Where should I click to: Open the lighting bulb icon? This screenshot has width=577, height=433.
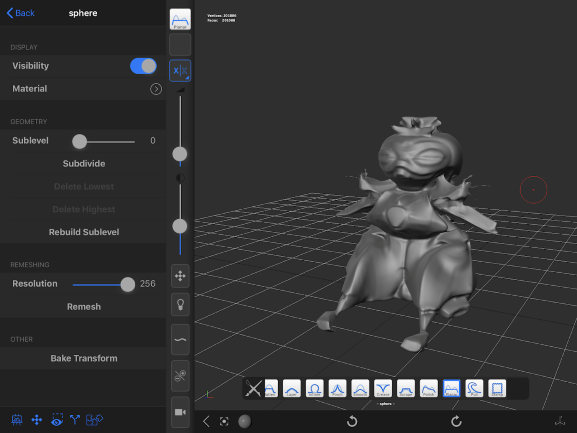point(180,305)
